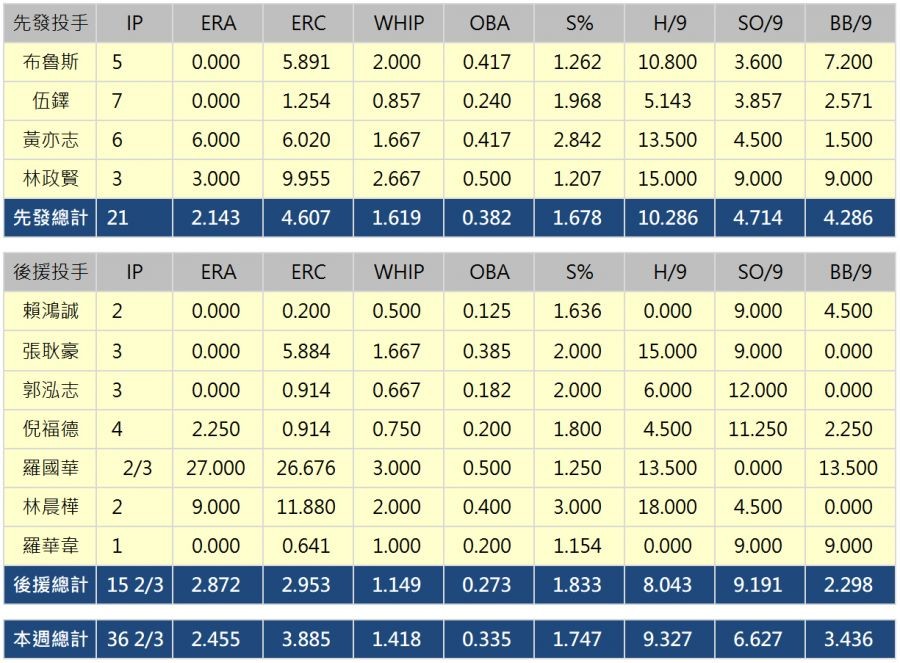Click the 後援總計 total row label
The height and width of the screenshot is (663, 900).
tap(50, 584)
